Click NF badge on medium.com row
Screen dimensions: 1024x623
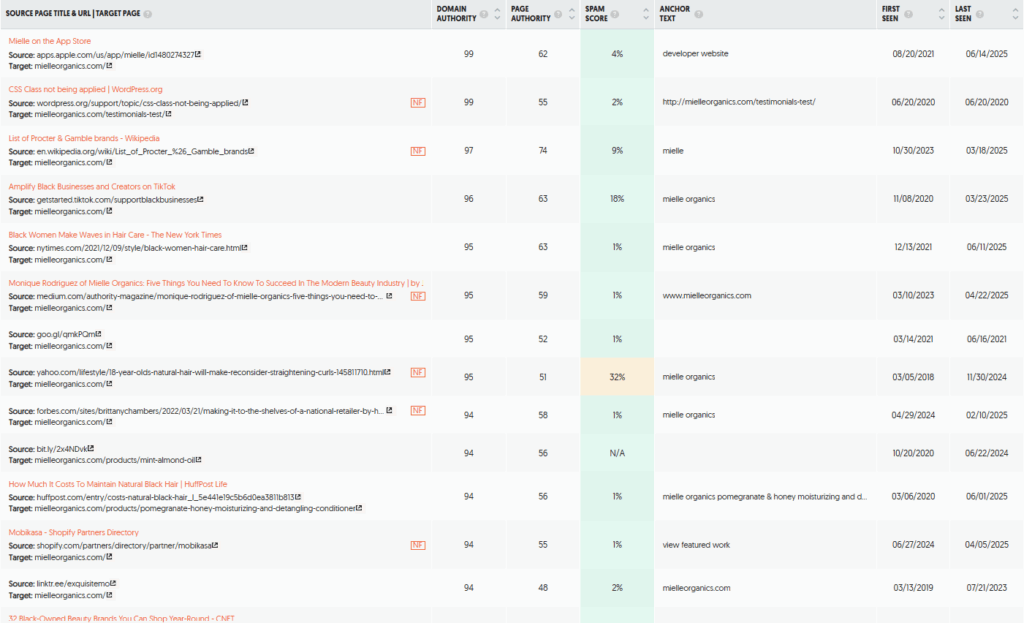pos(418,296)
